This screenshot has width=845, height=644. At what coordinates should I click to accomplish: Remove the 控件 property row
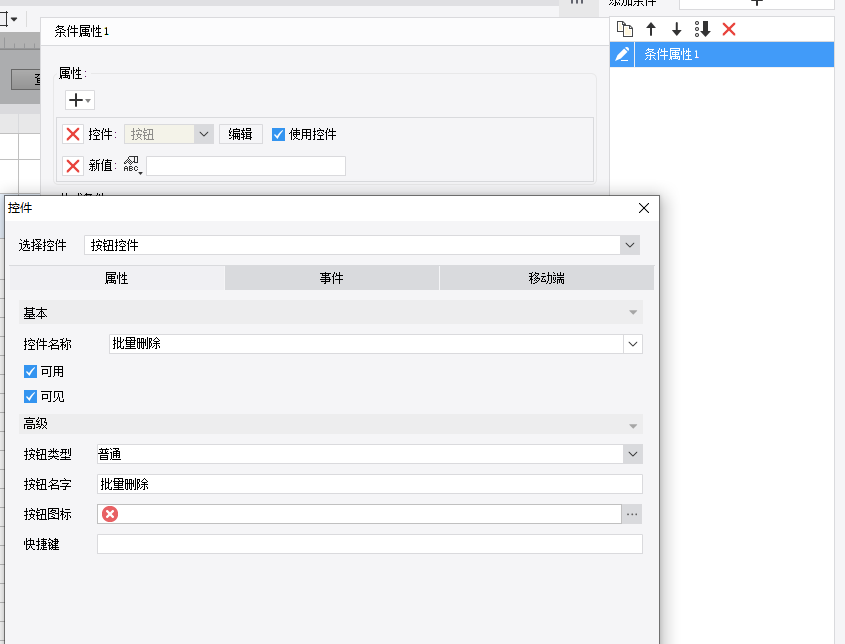tap(73, 134)
